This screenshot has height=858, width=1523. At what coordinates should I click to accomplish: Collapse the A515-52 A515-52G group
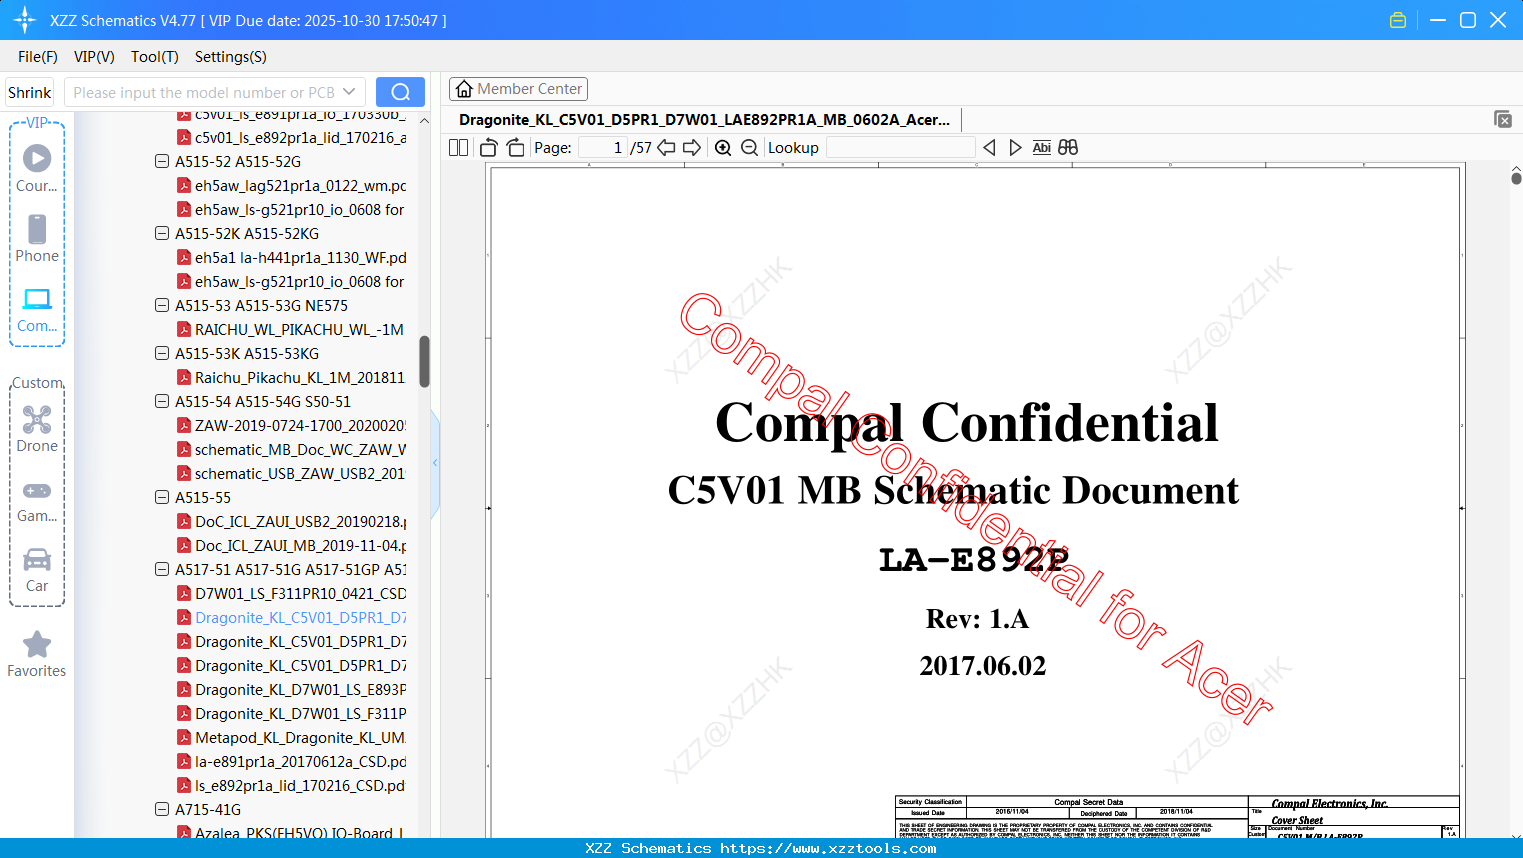tap(162, 161)
